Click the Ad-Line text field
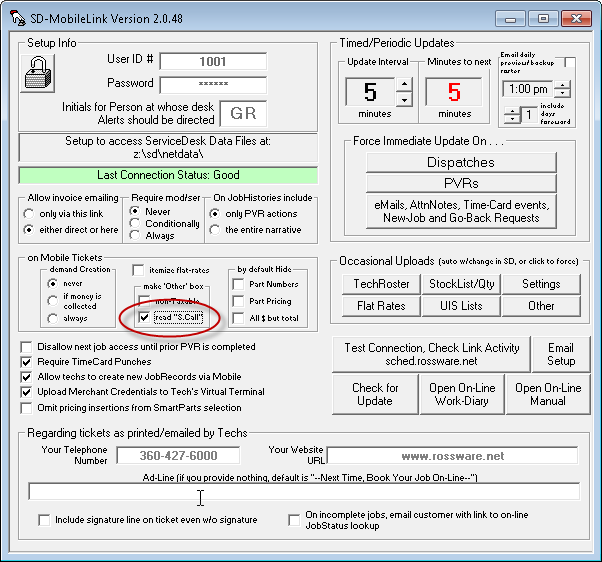602x562 pixels. 303,491
